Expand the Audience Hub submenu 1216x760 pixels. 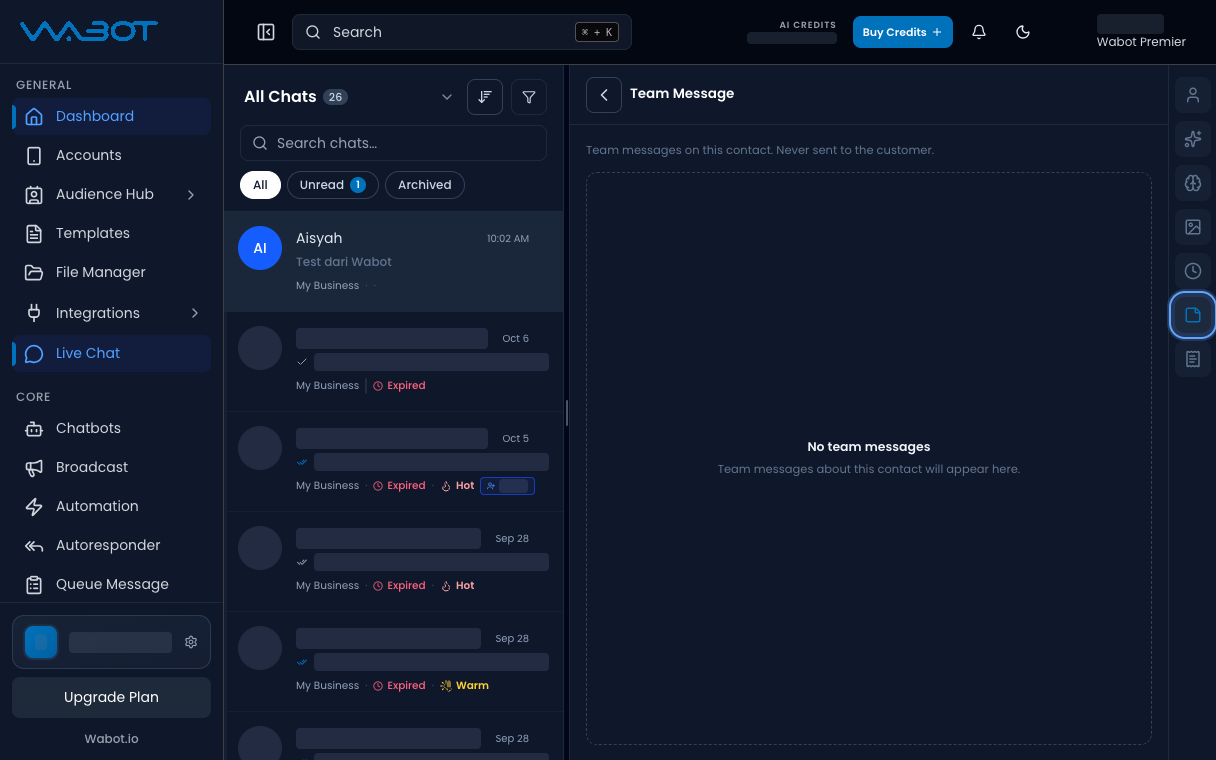pos(191,194)
